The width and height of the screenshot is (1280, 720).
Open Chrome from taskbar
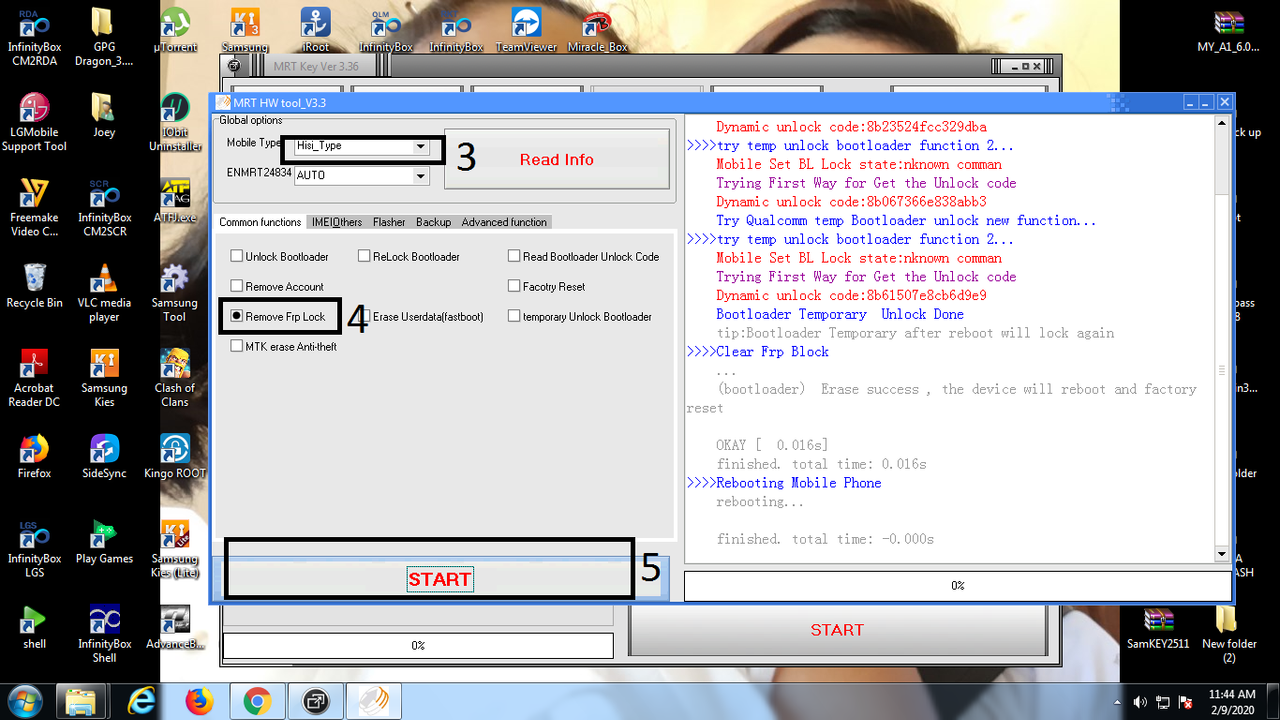coord(257,701)
